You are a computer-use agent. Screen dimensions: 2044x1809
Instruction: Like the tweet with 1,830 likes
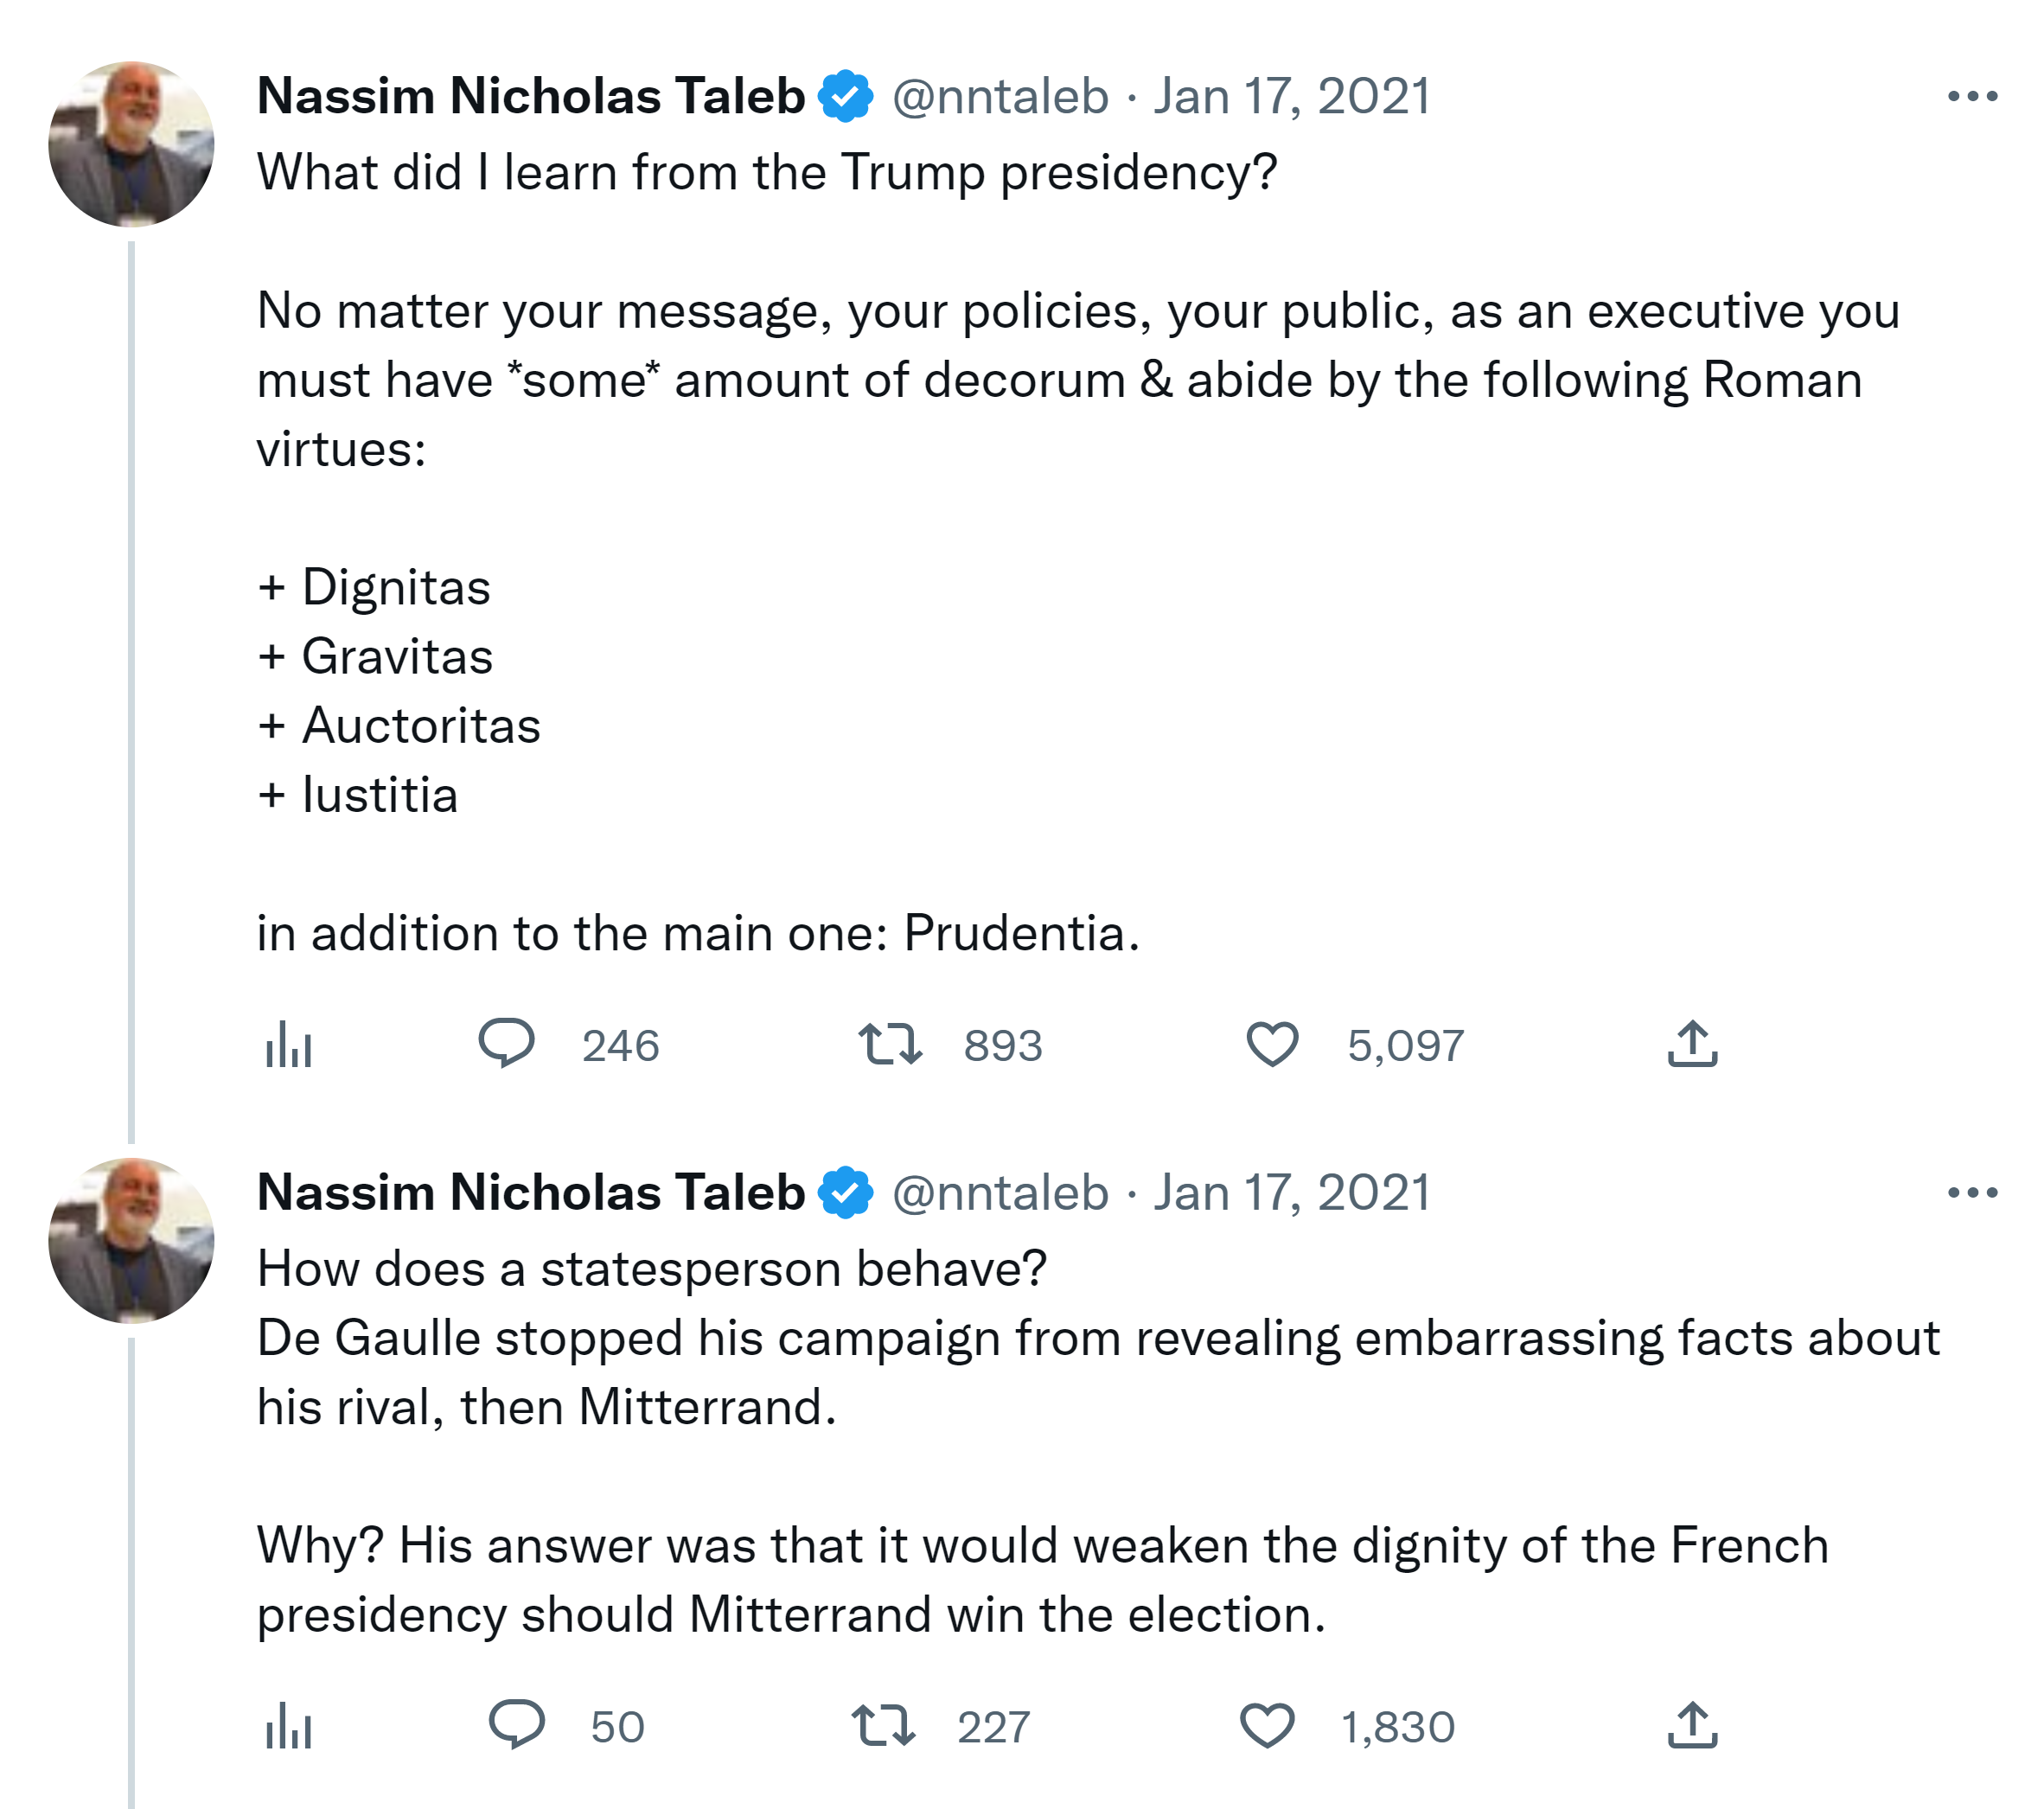coord(1267,1726)
